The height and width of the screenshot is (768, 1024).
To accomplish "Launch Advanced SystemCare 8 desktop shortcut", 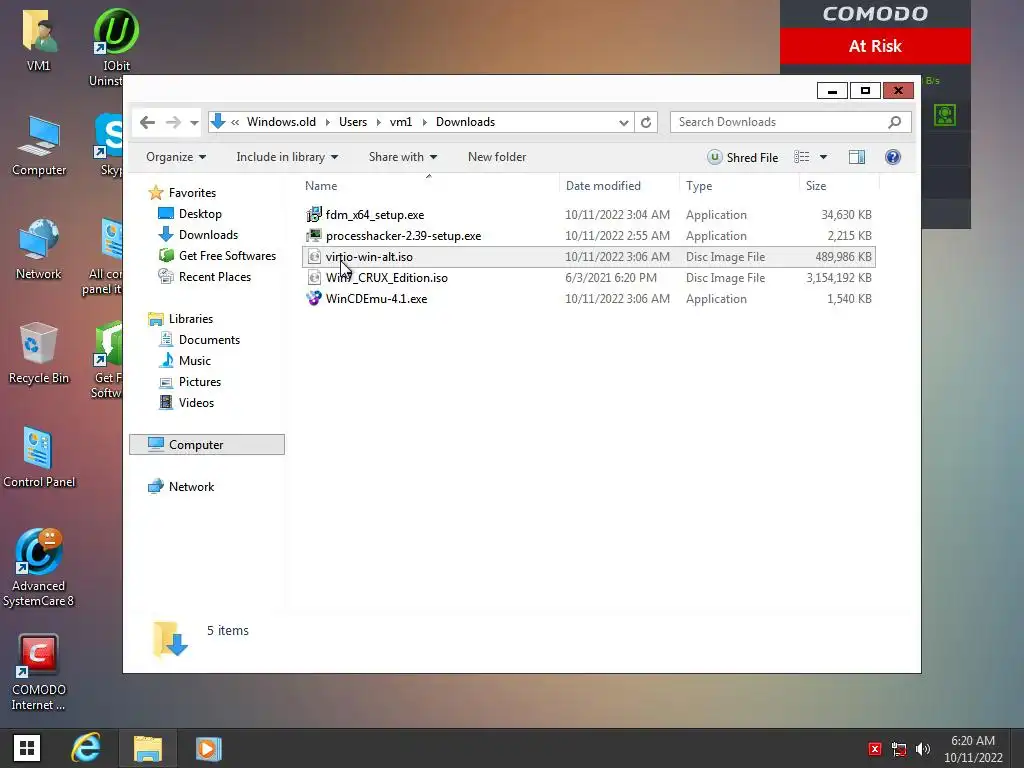I will click(x=39, y=568).
